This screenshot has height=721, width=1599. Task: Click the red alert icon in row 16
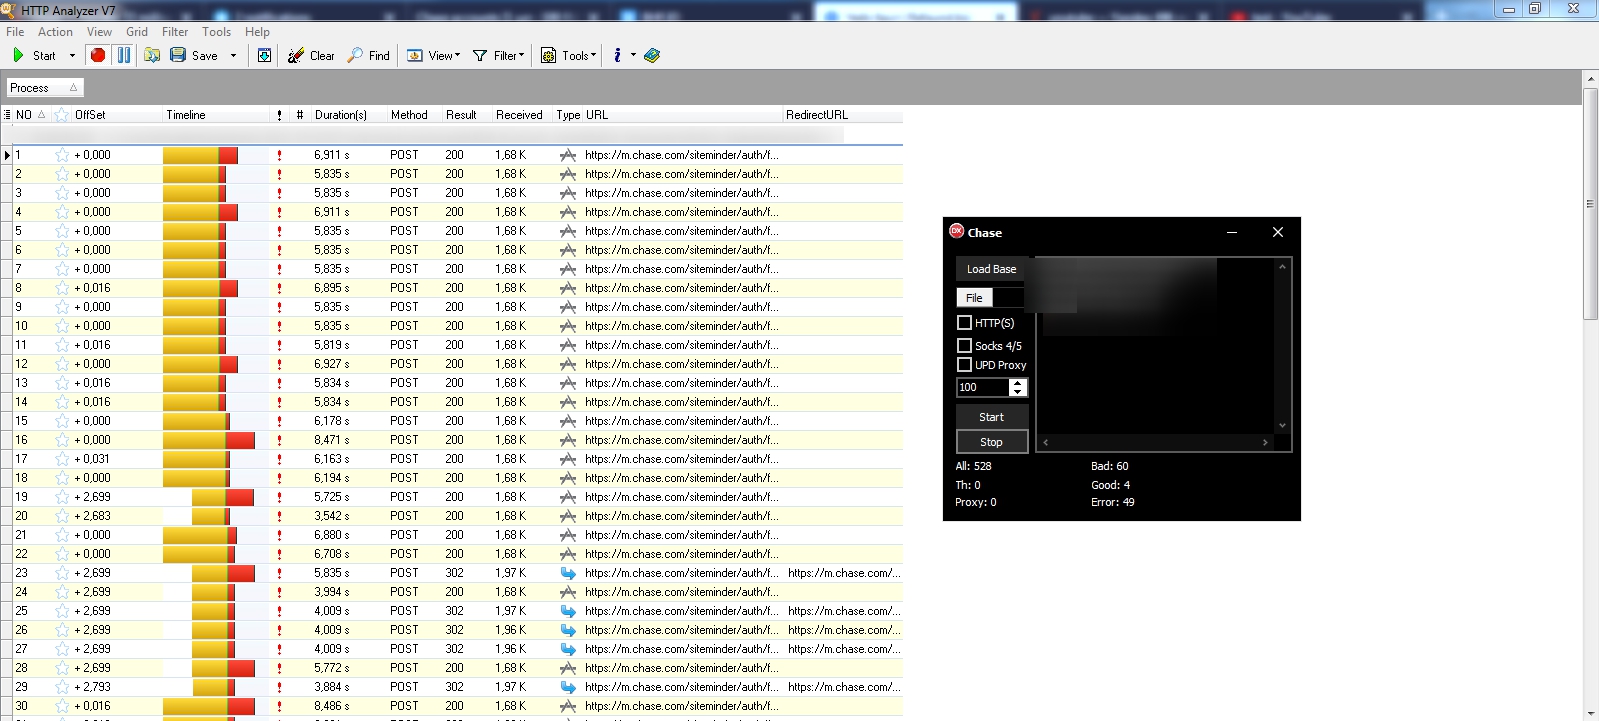pyautogui.click(x=279, y=440)
